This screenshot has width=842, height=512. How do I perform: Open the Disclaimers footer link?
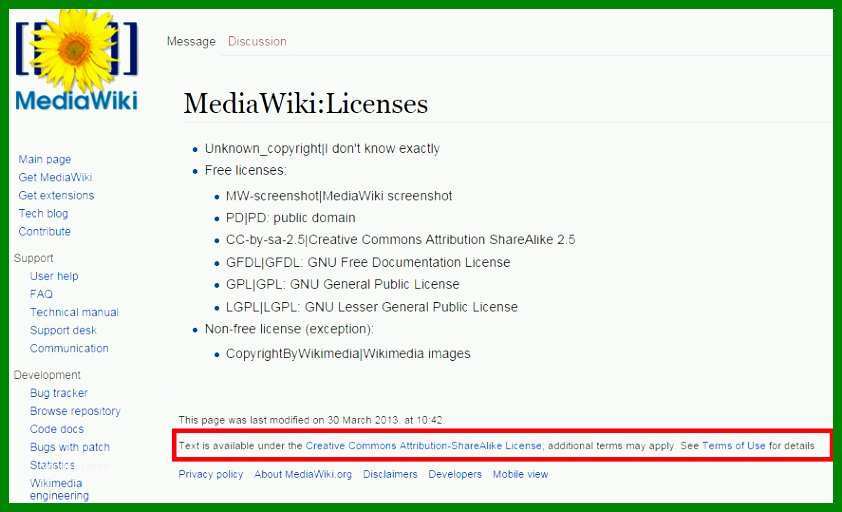click(390, 474)
